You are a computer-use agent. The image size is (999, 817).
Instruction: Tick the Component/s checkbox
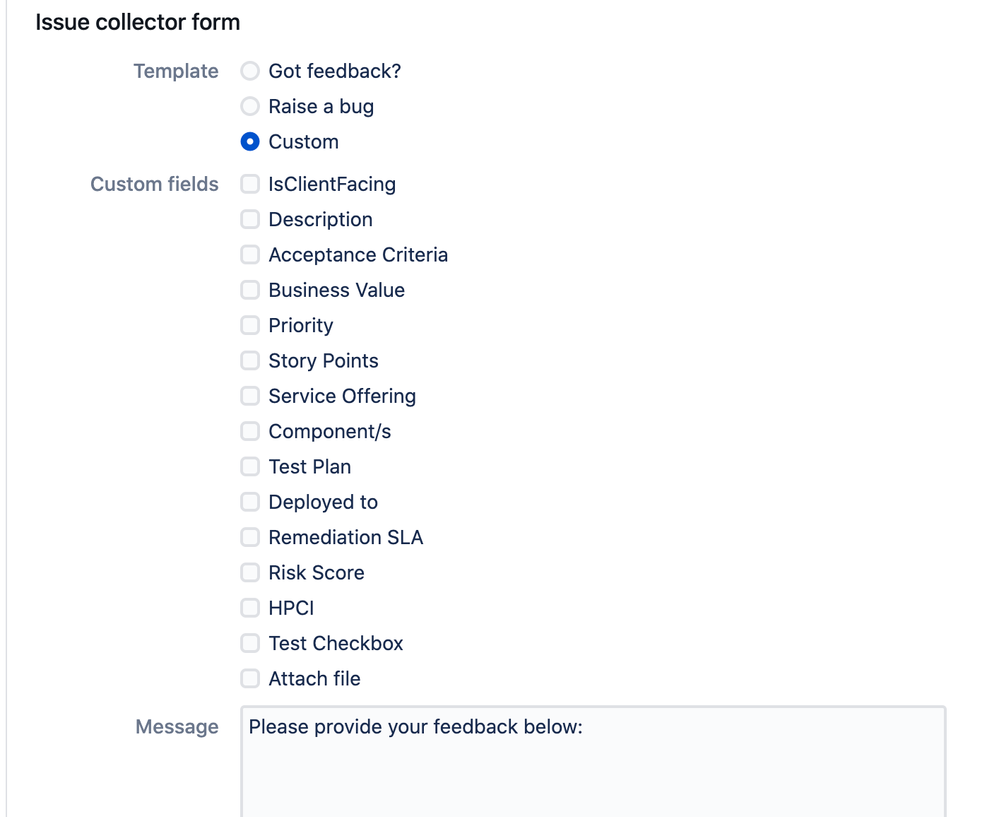(250, 431)
